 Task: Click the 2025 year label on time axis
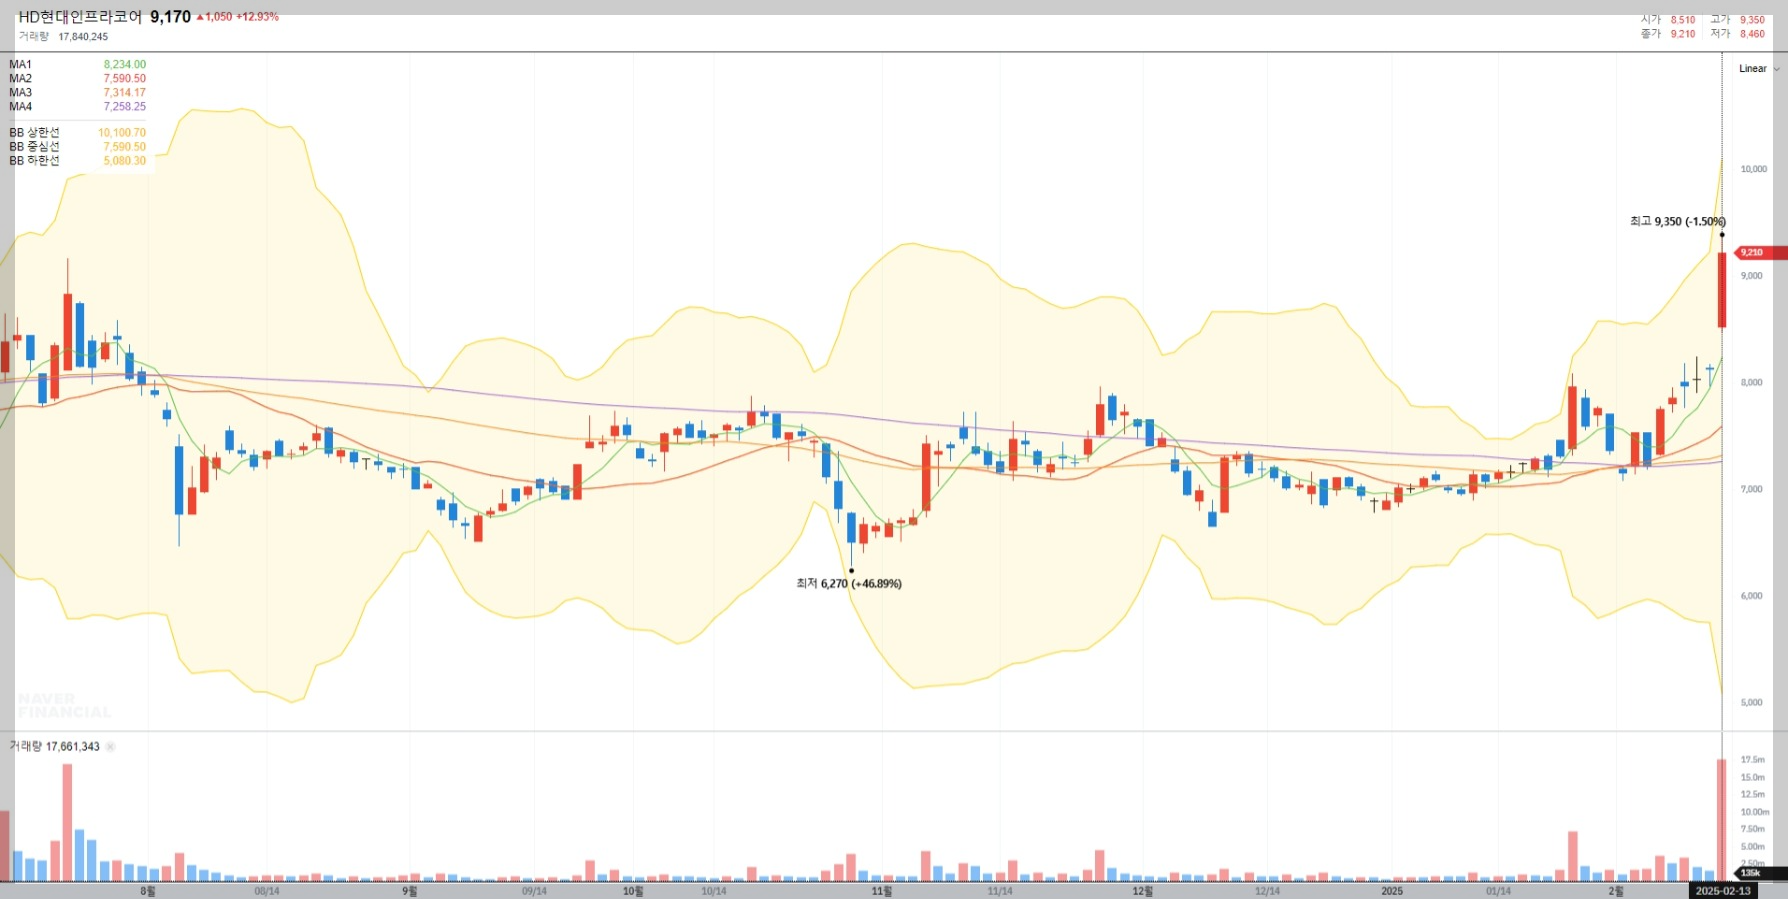click(1392, 891)
